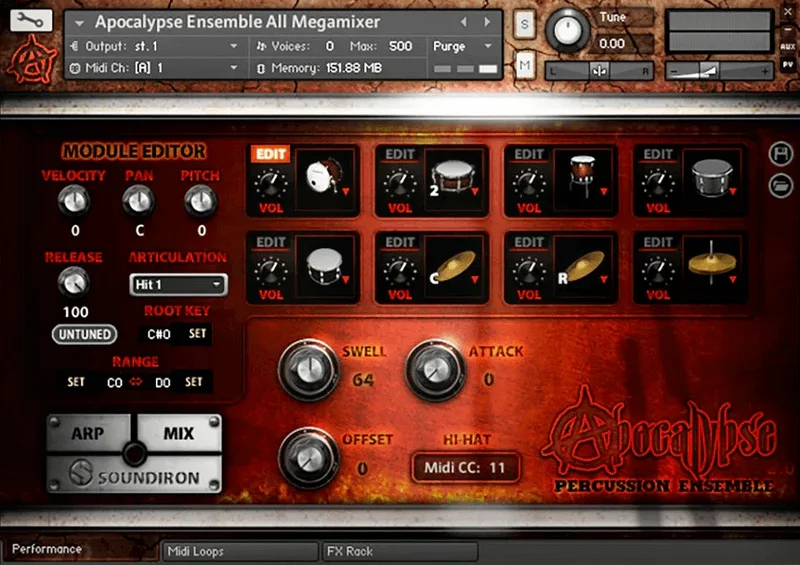Adjust the Pitch knob
Viewport: 800px width, 565px height.
[x=201, y=201]
